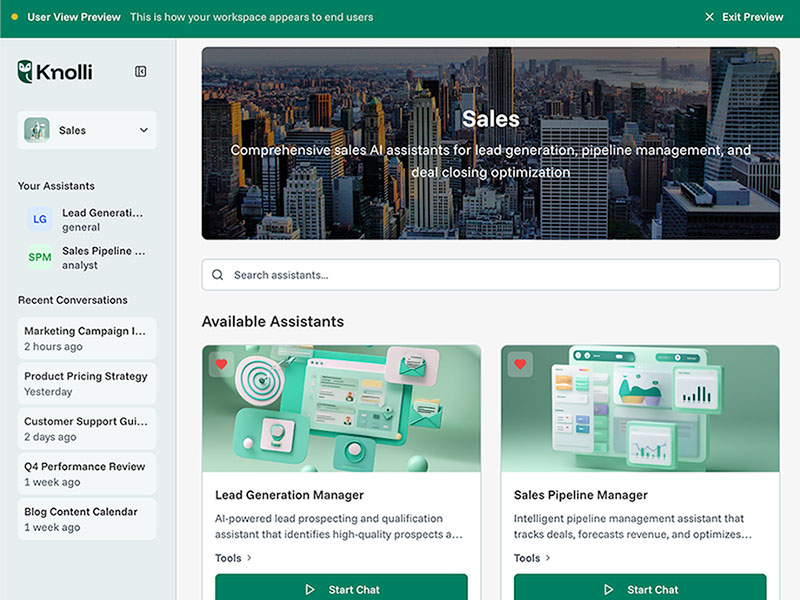Open the Q4 Performance Review conversation

tap(87, 474)
